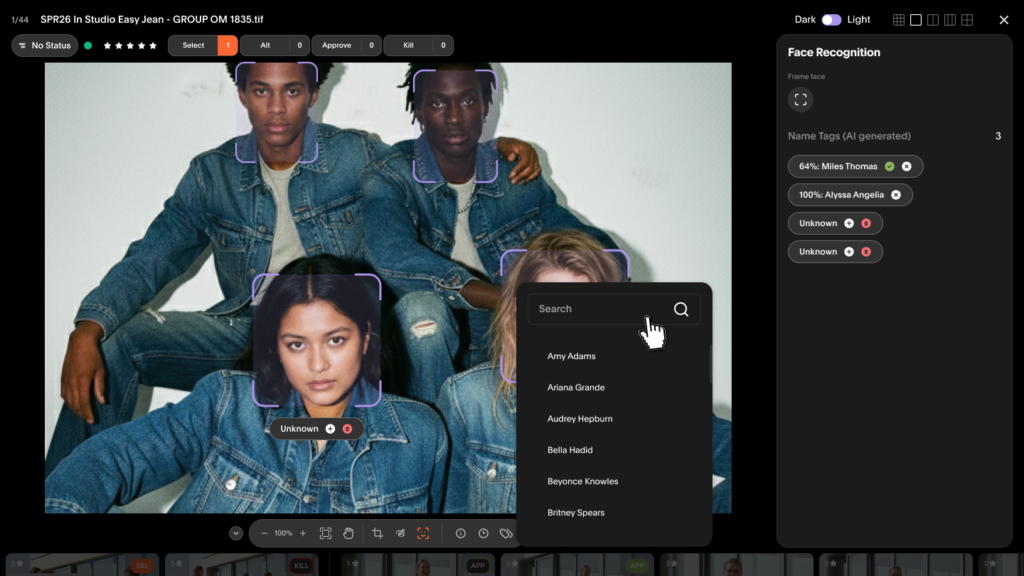Click the magnifier icon in search box
Image resolution: width=1024 pixels, height=576 pixels.
pyautogui.click(x=681, y=309)
